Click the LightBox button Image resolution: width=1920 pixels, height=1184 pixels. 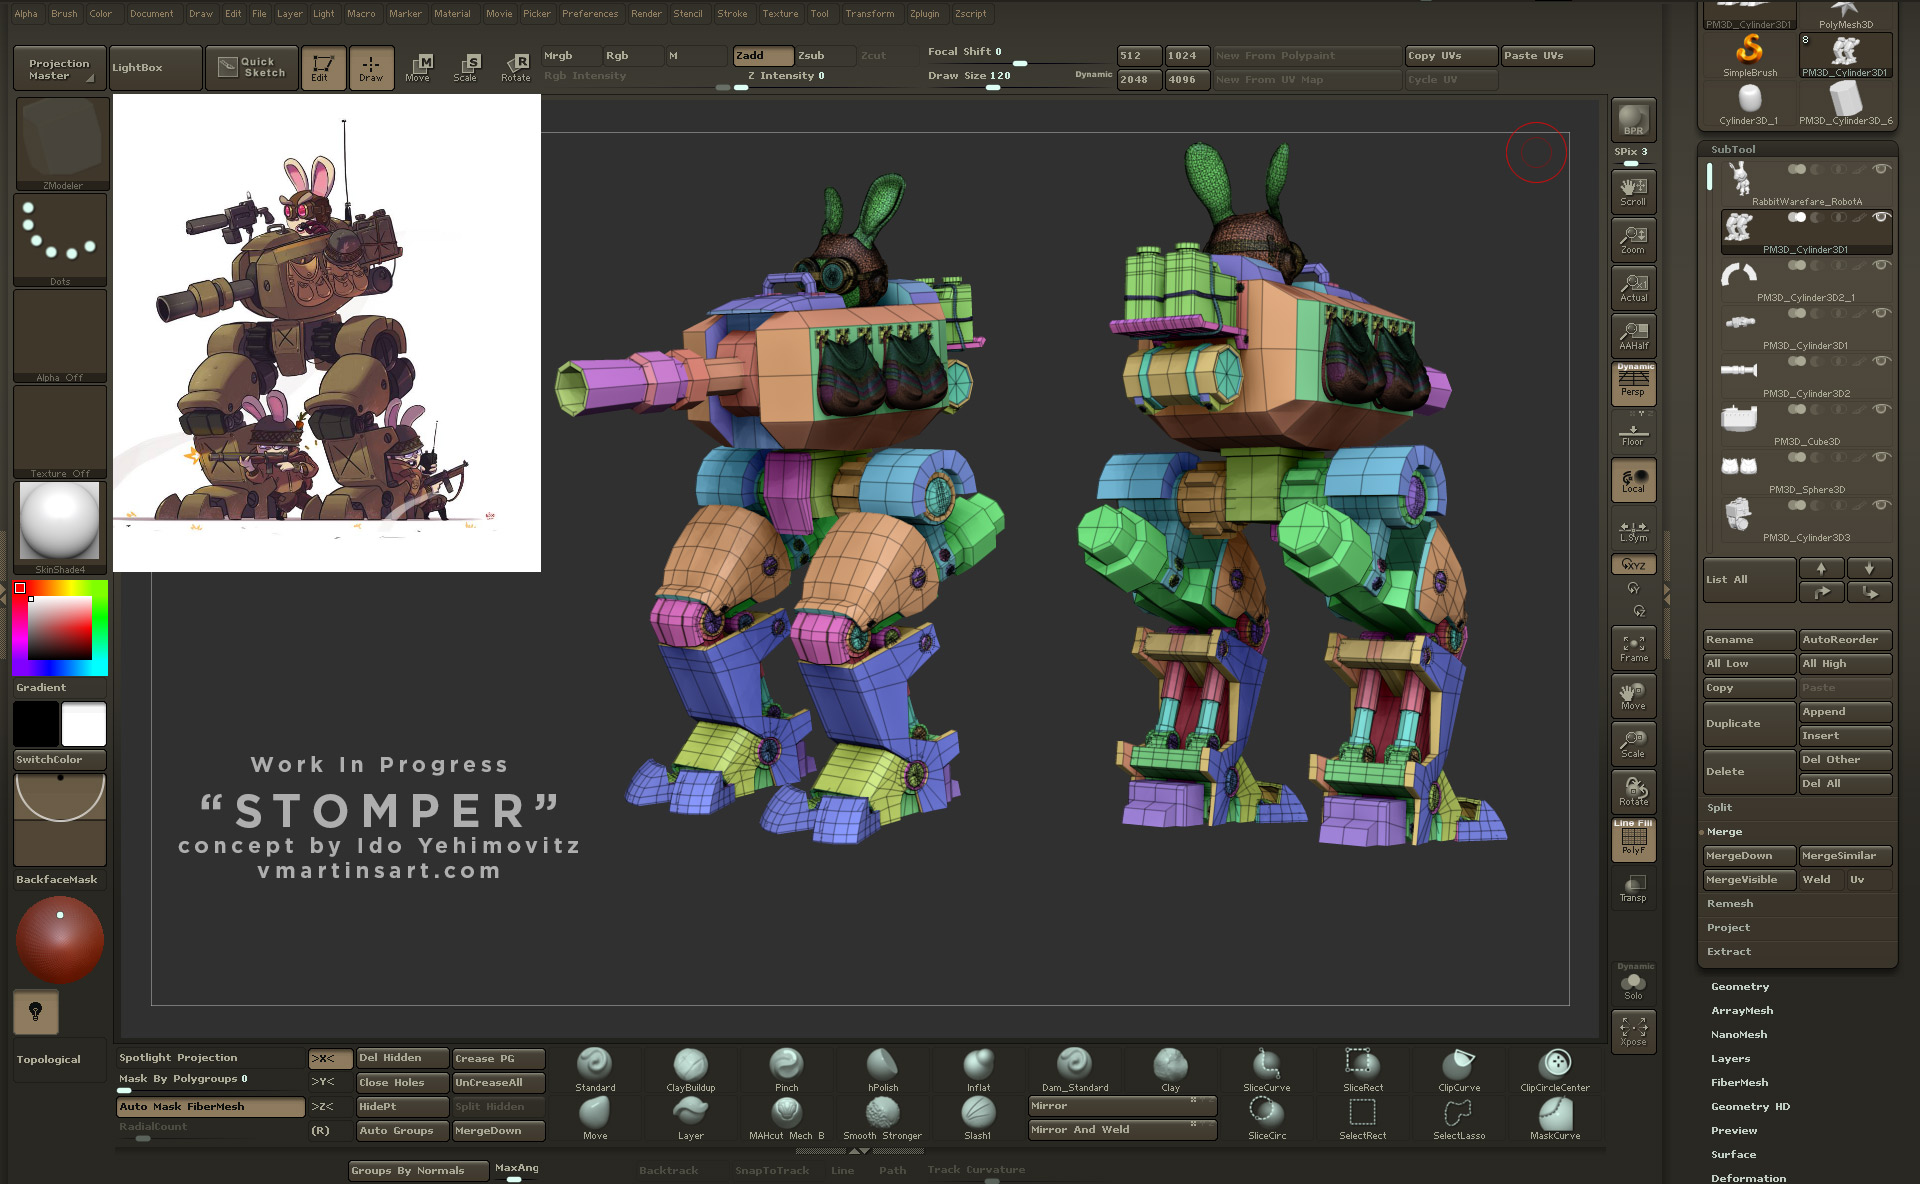(156, 68)
